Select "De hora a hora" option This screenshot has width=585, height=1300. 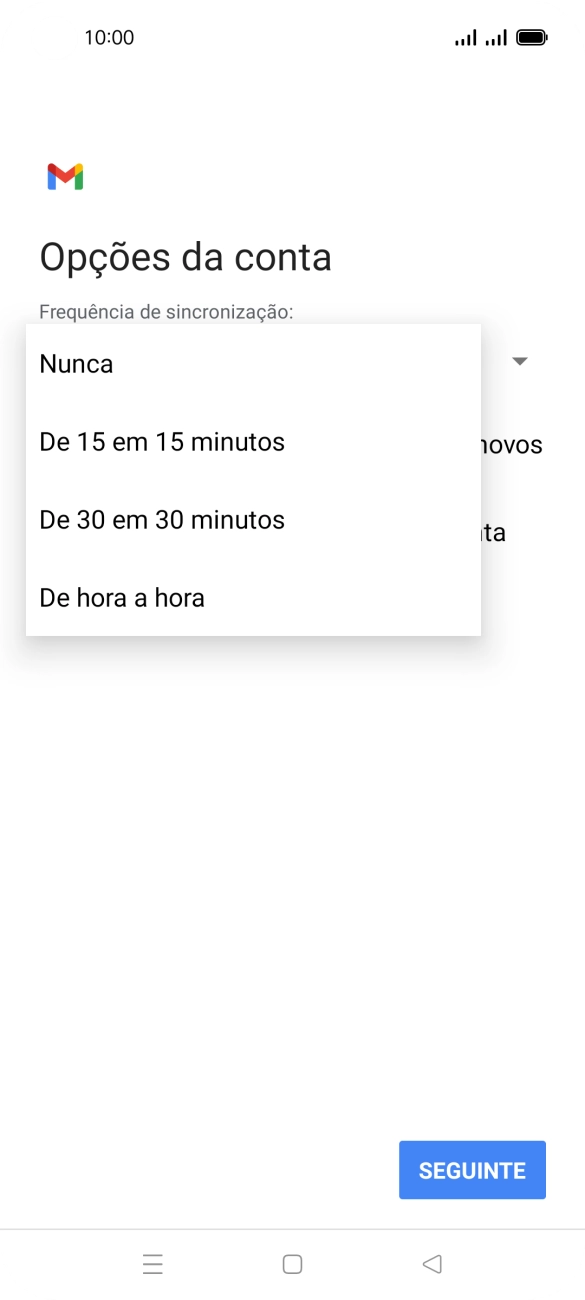pos(120,597)
